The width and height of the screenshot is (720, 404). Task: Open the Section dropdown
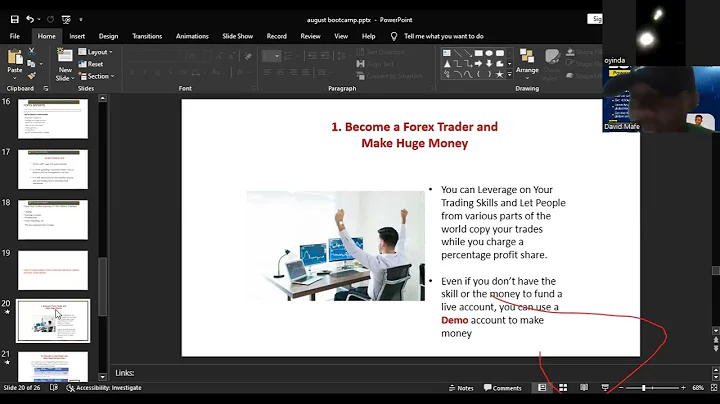[x=96, y=76]
